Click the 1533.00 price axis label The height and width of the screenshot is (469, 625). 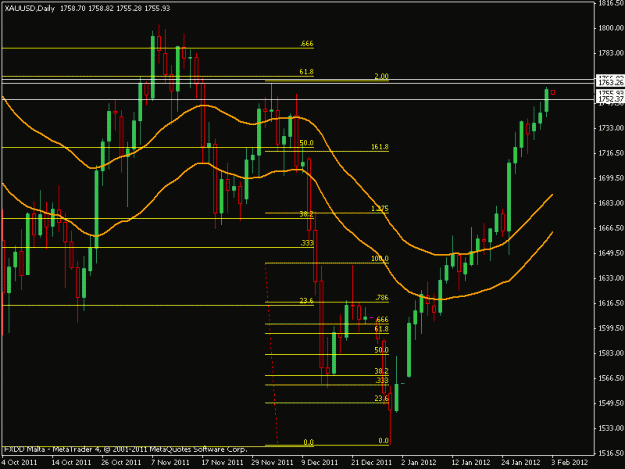point(611,428)
